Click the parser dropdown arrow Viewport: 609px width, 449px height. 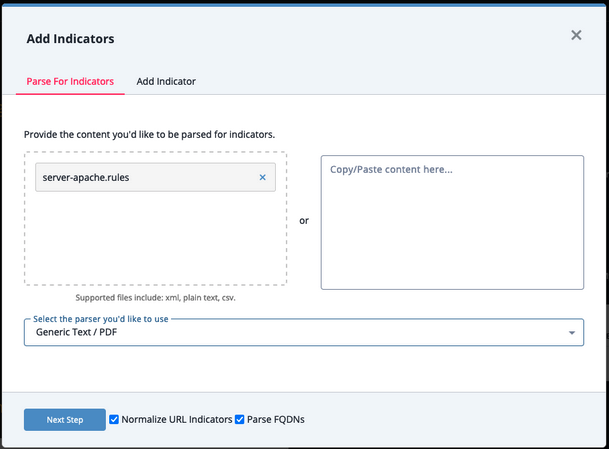pyautogui.click(x=572, y=333)
